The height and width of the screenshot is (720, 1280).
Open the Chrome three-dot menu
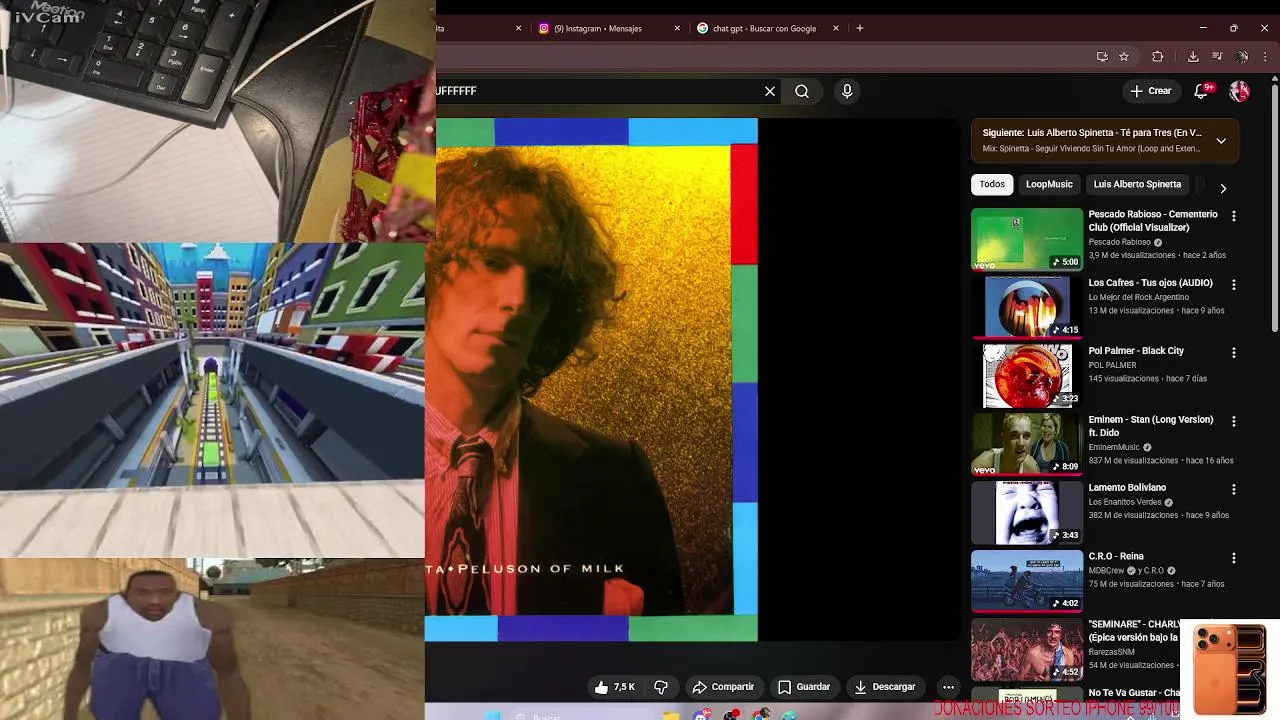(1267, 57)
